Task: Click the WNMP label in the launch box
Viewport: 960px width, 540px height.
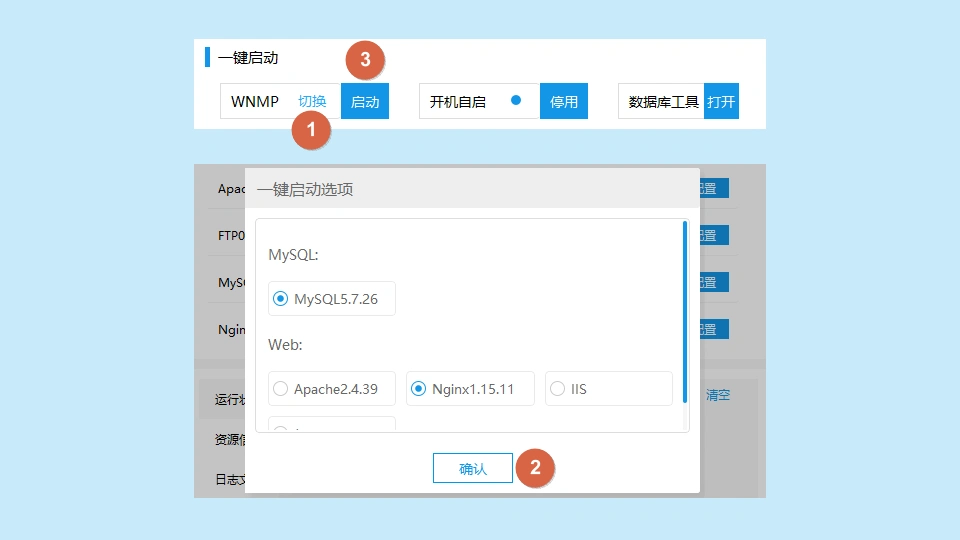Action: pos(255,101)
